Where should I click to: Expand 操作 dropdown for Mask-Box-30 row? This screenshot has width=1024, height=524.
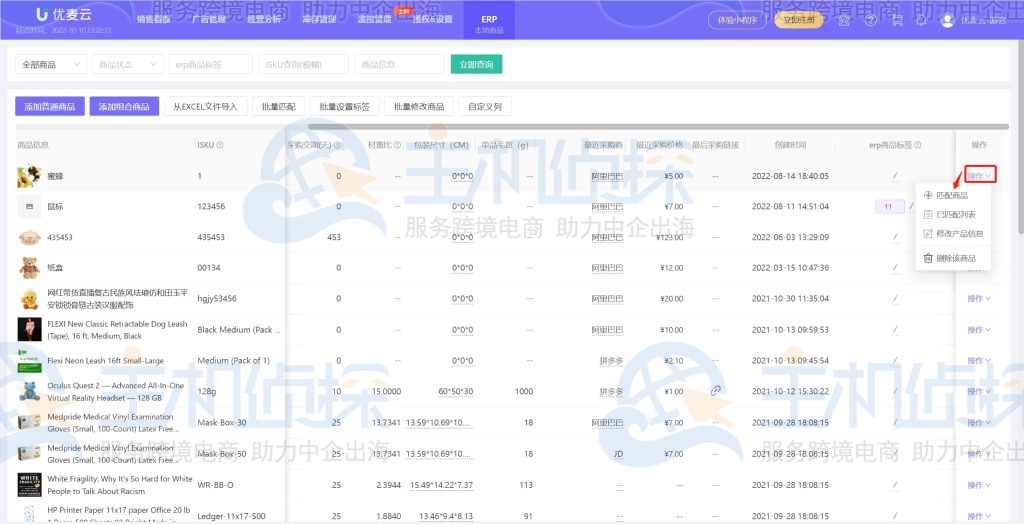coord(979,423)
